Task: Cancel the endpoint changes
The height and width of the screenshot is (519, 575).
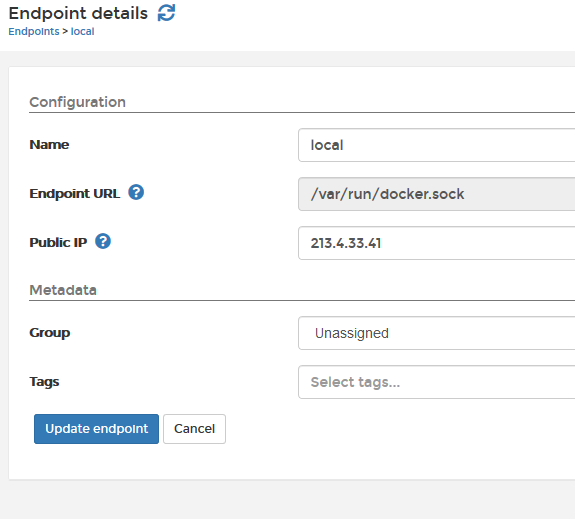Action: [194, 429]
